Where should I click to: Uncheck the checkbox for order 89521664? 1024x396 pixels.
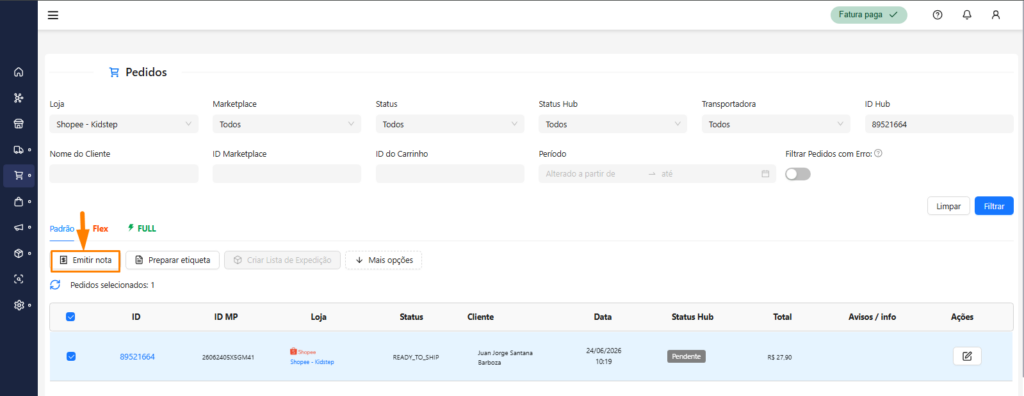[x=71, y=356]
